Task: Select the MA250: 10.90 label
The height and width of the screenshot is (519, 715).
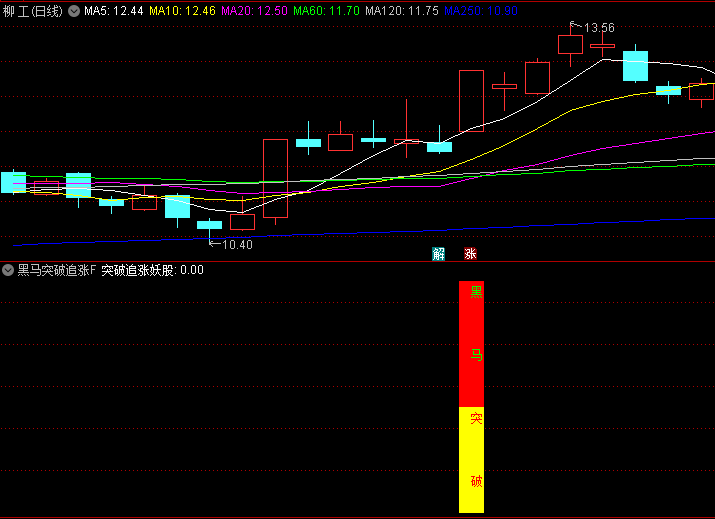Action: pyautogui.click(x=481, y=11)
